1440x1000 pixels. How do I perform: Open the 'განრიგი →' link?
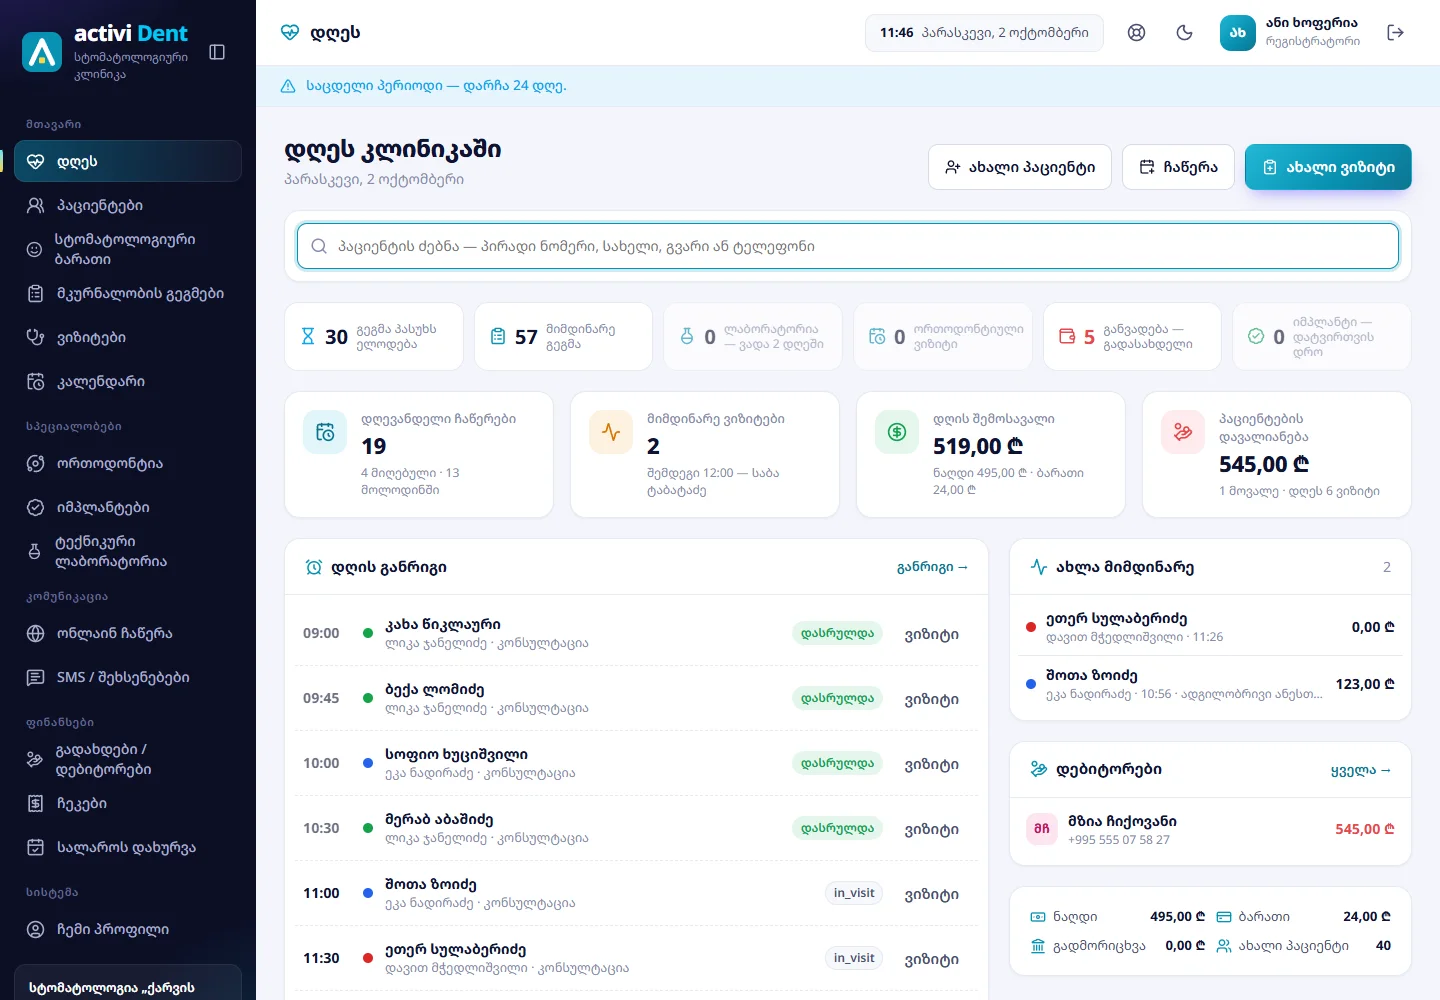coord(932,567)
